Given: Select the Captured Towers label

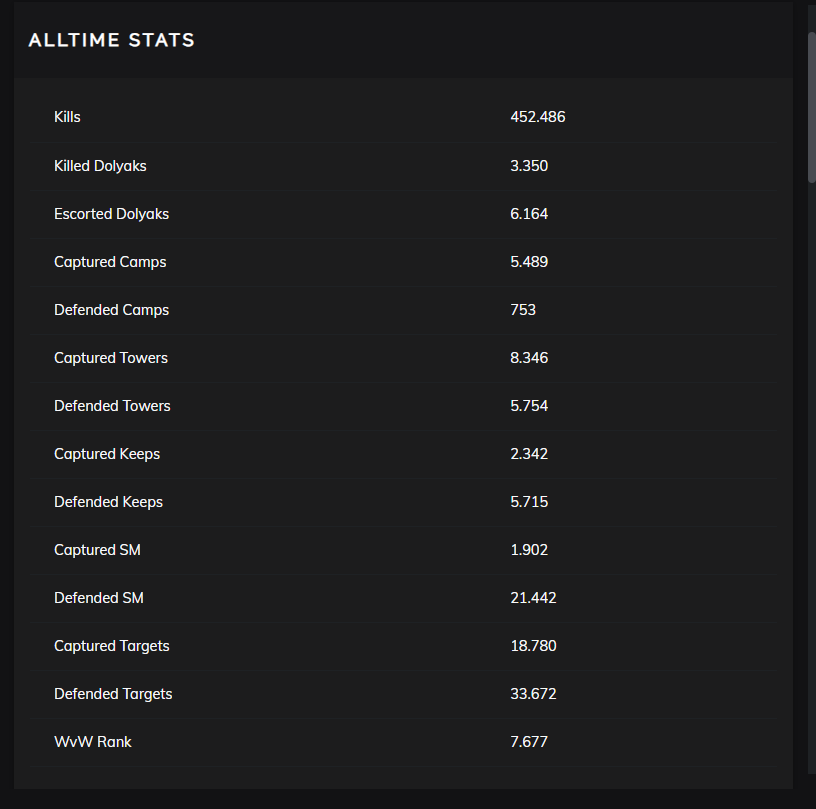Looking at the screenshot, I should coord(111,358).
